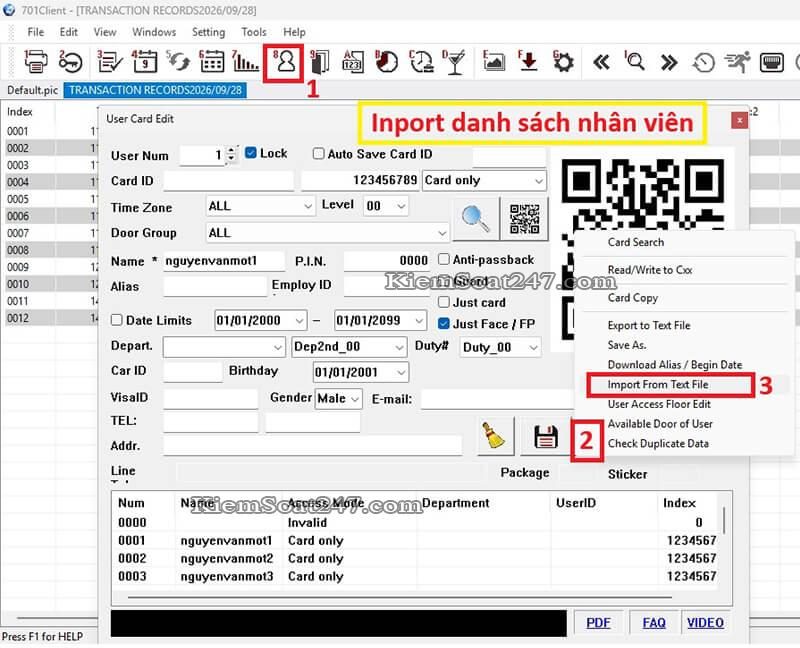
Task: Click the network port toolbar icon
Action: tap(771, 63)
